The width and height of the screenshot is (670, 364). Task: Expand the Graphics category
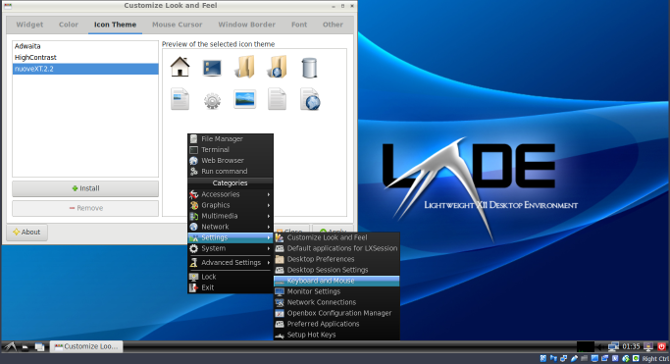pos(230,205)
